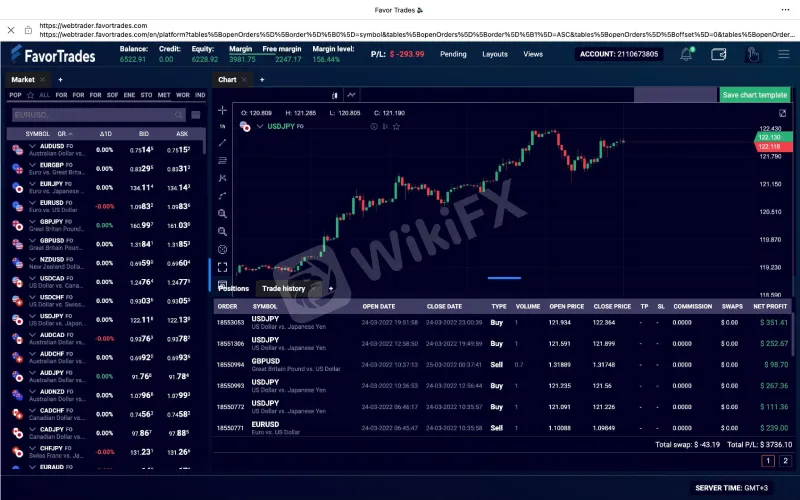800x500 pixels.
Task: Select the MET market category
Action: (x=164, y=95)
